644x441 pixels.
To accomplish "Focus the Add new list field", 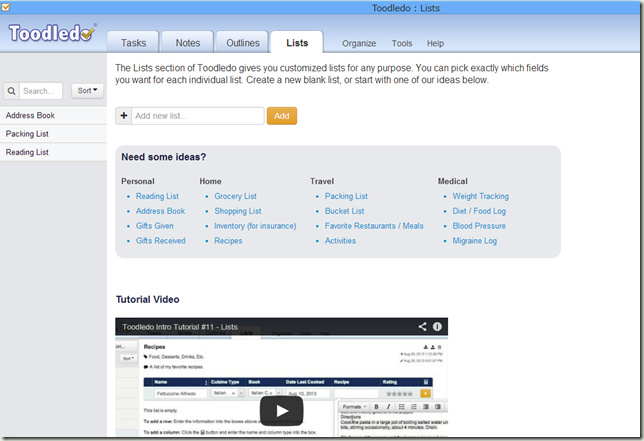I will tap(198, 116).
